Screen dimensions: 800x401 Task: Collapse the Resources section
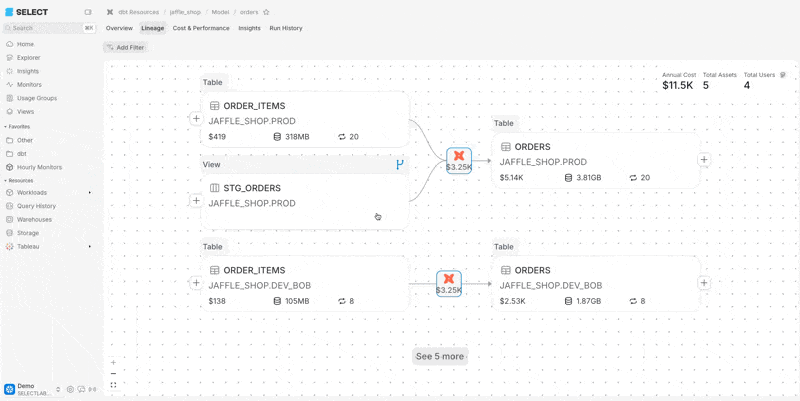click(x=19, y=181)
